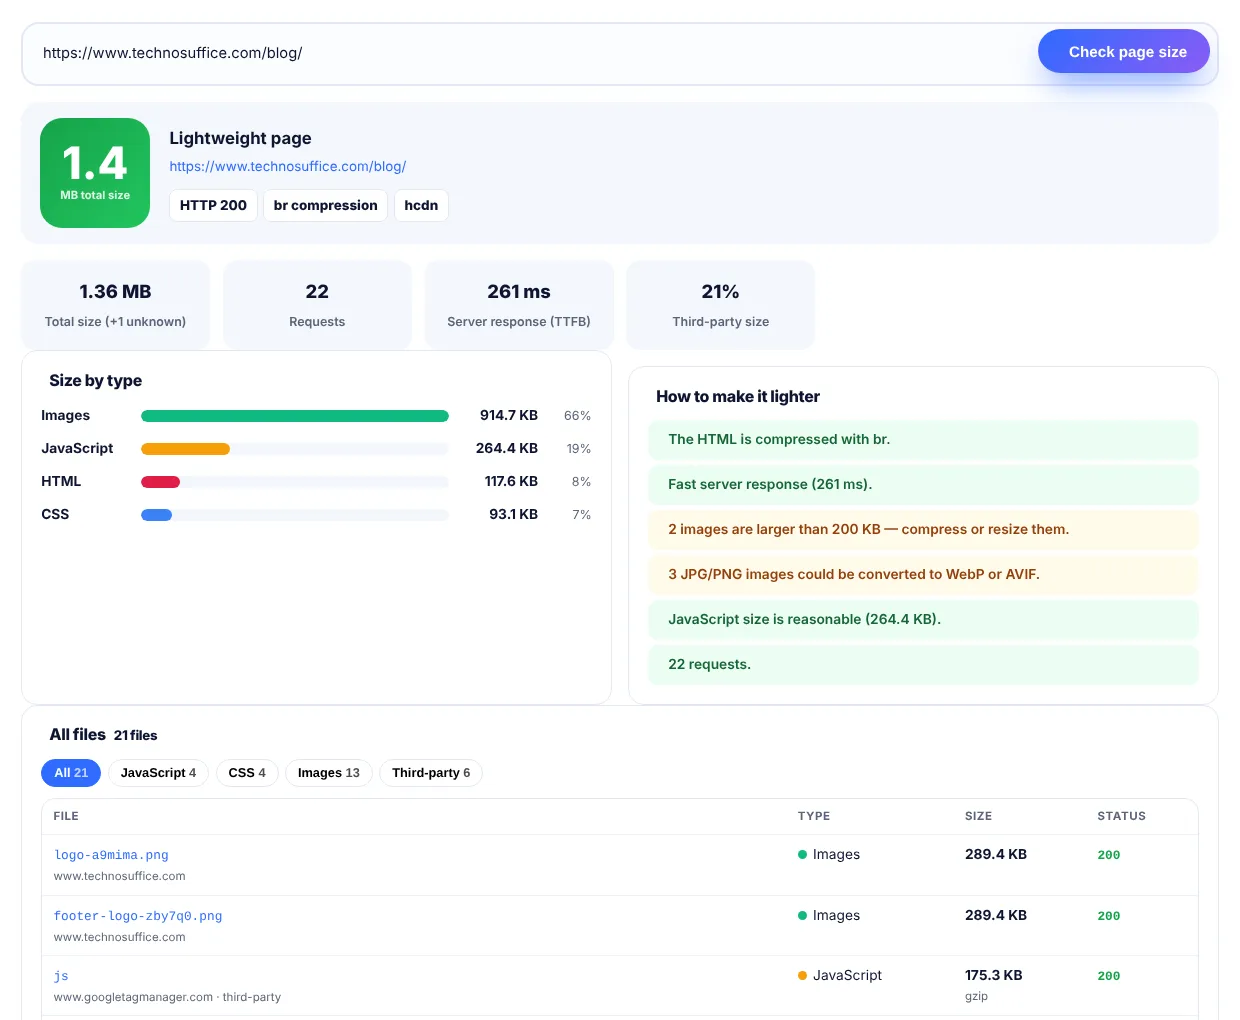Click the 914.7 KB Images value
Viewport: 1240px width, 1020px height.
pyautogui.click(x=509, y=415)
